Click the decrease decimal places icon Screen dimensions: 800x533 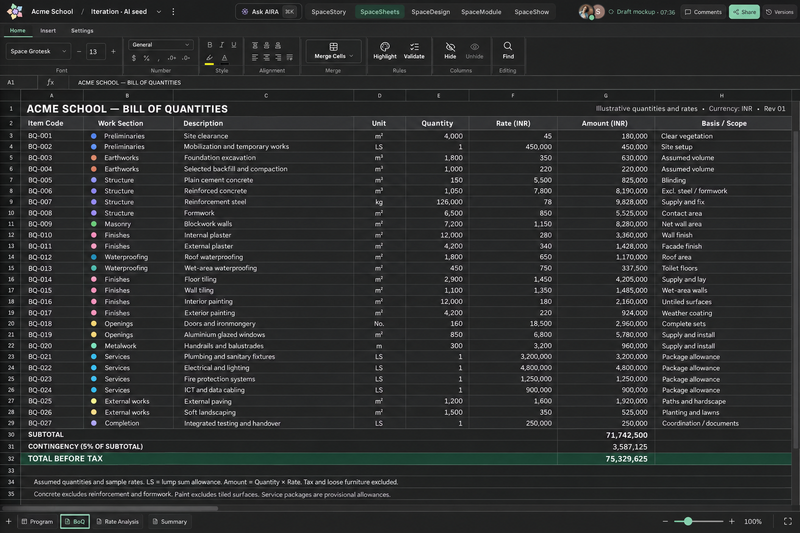[186, 58]
